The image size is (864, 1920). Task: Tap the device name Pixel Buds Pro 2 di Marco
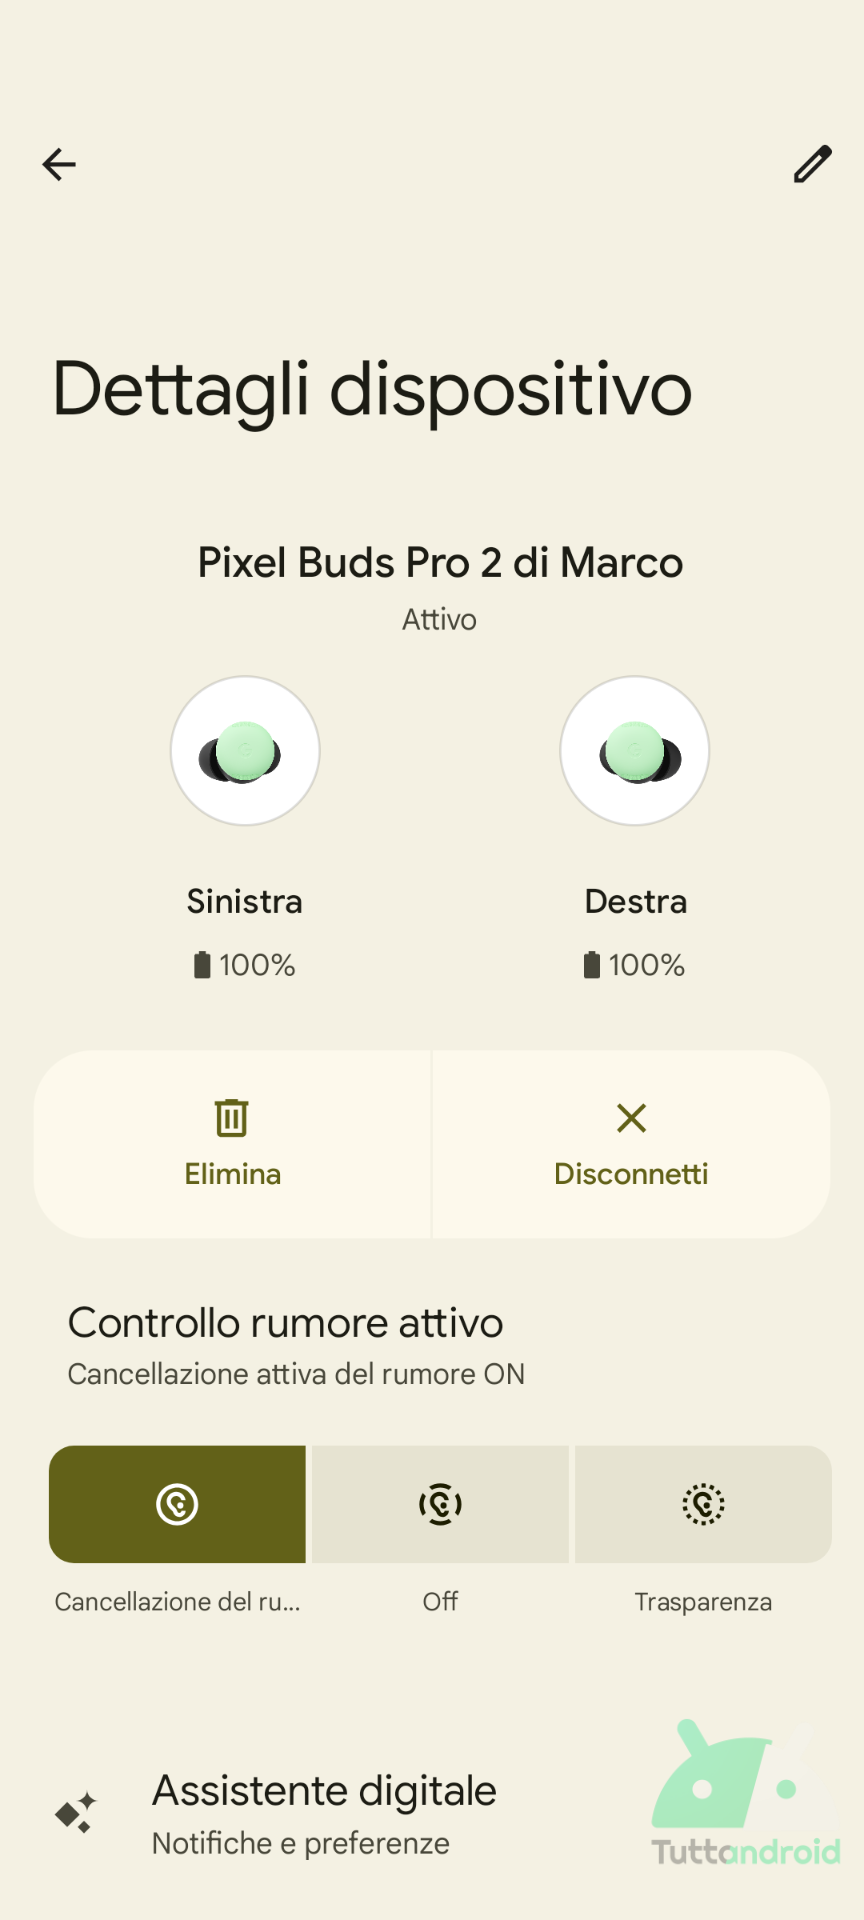(x=440, y=563)
